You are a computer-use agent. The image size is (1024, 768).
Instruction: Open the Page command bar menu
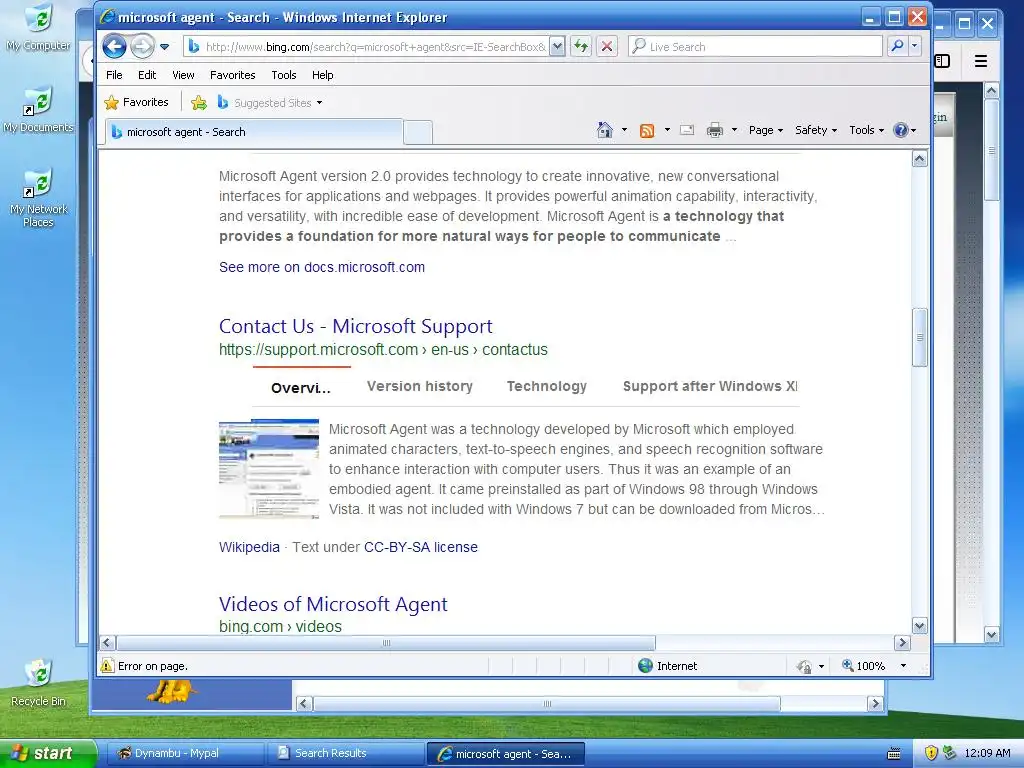(x=765, y=130)
